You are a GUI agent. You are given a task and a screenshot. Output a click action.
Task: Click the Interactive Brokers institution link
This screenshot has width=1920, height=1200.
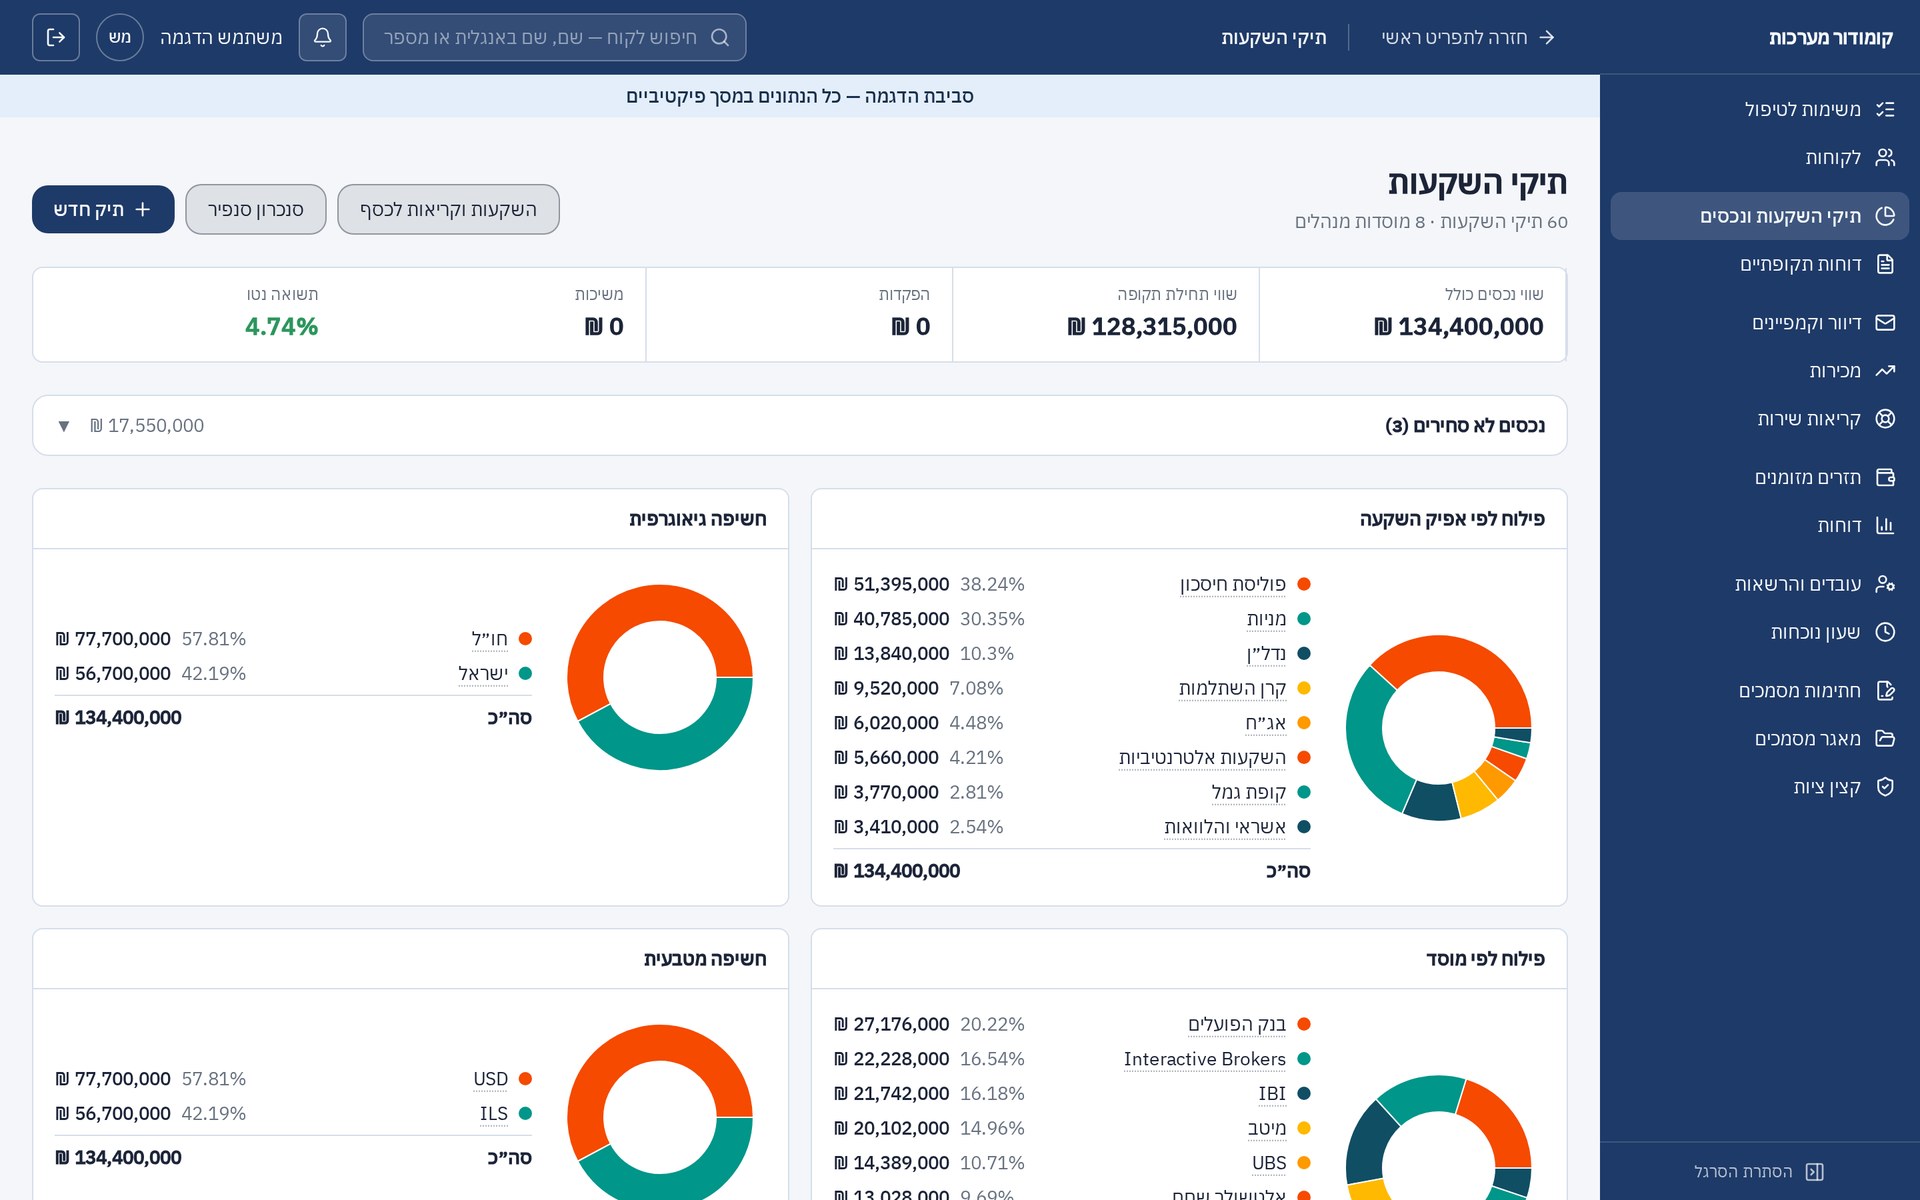pos(1205,1059)
